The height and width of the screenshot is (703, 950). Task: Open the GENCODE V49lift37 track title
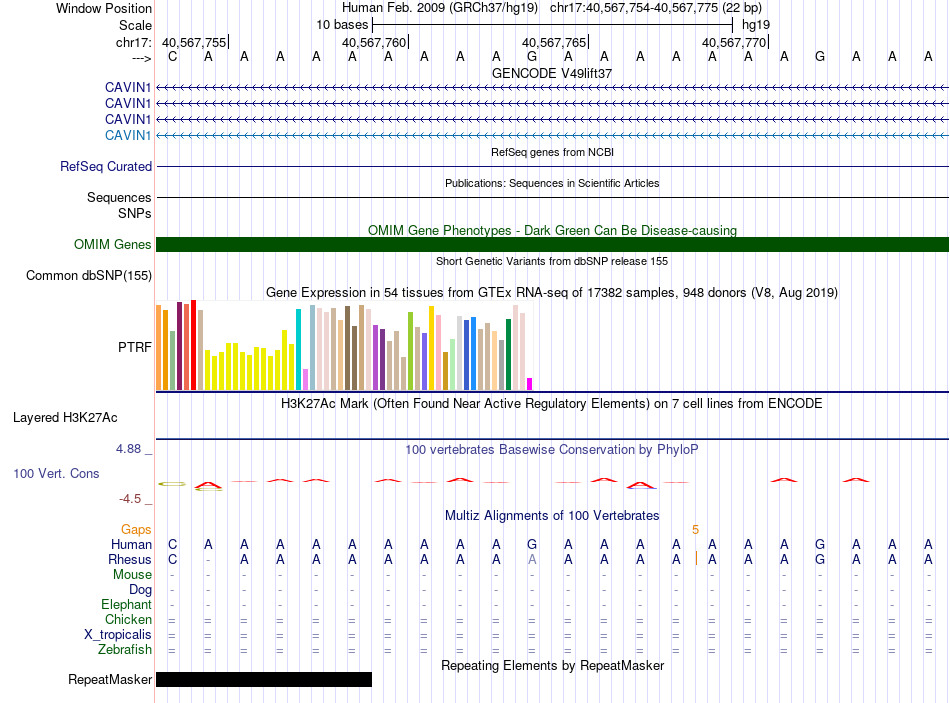point(552,73)
